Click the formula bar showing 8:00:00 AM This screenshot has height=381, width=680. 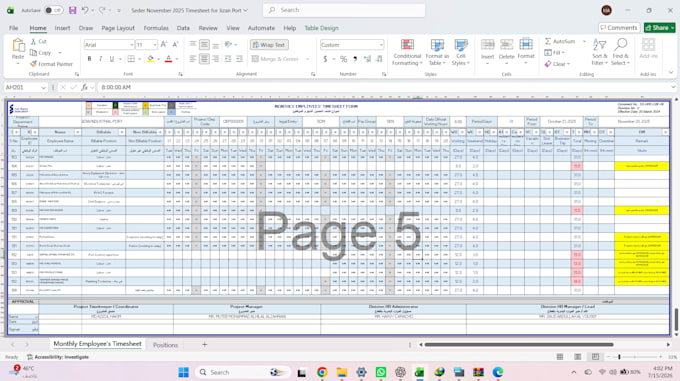[384, 87]
